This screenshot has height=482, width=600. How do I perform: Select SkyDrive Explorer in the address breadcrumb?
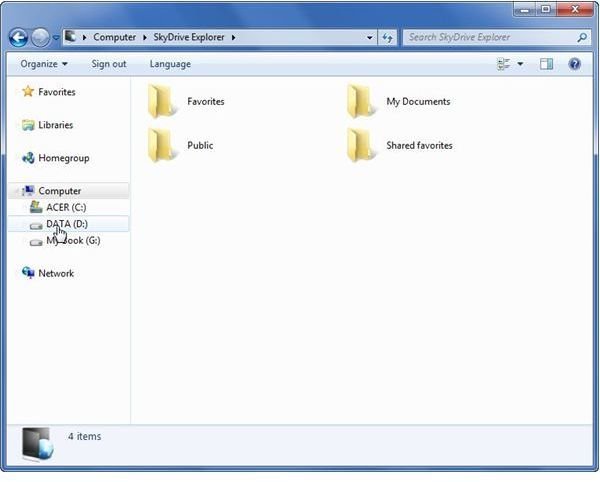tap(189, 37)
